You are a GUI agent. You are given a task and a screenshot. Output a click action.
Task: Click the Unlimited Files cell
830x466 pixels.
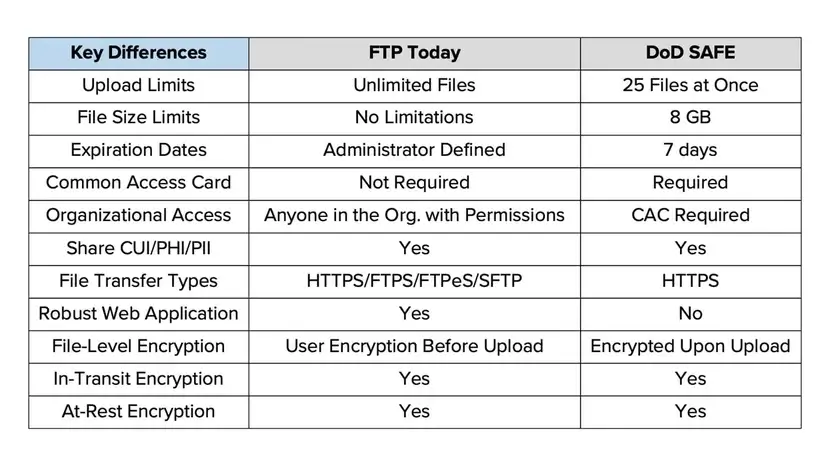pos(414,85)
